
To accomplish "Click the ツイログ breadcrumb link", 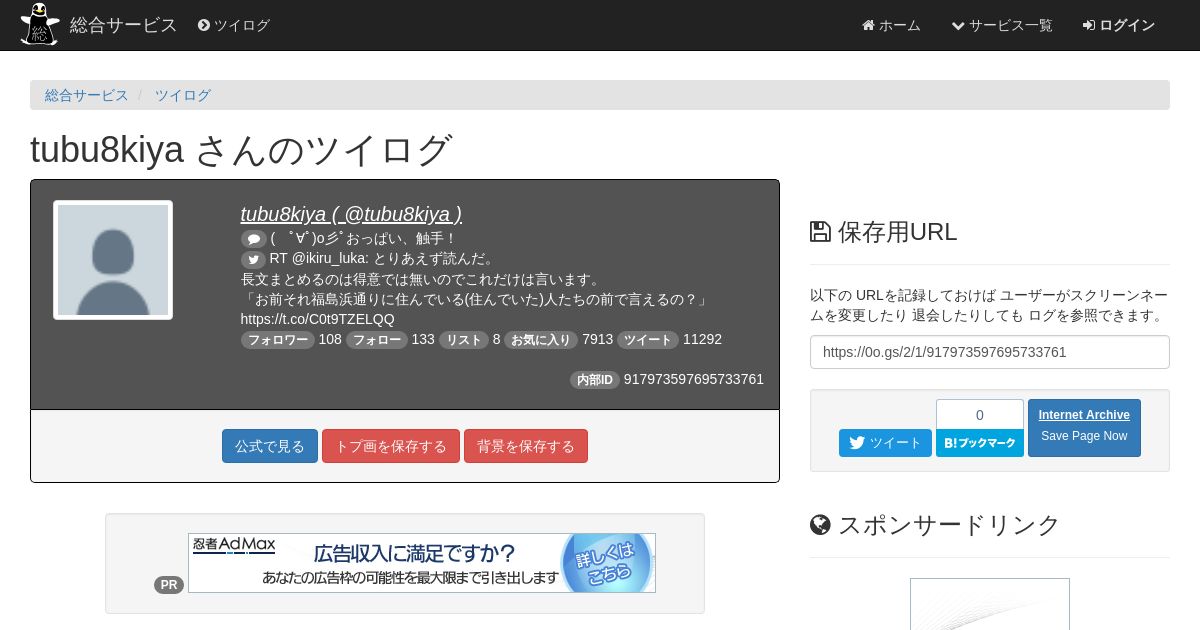I will point(182,95).
